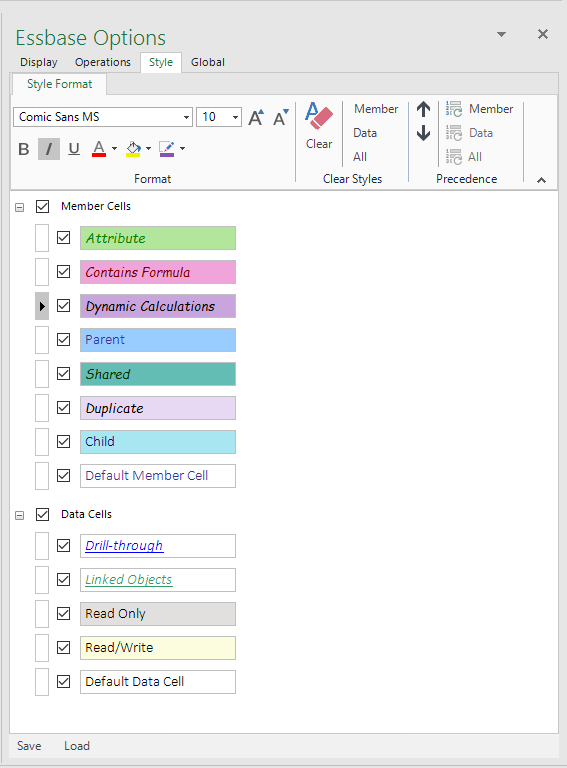Toggle Italic formatting button
This screenshot has height=768, width=567.
[x=49, y=149]
